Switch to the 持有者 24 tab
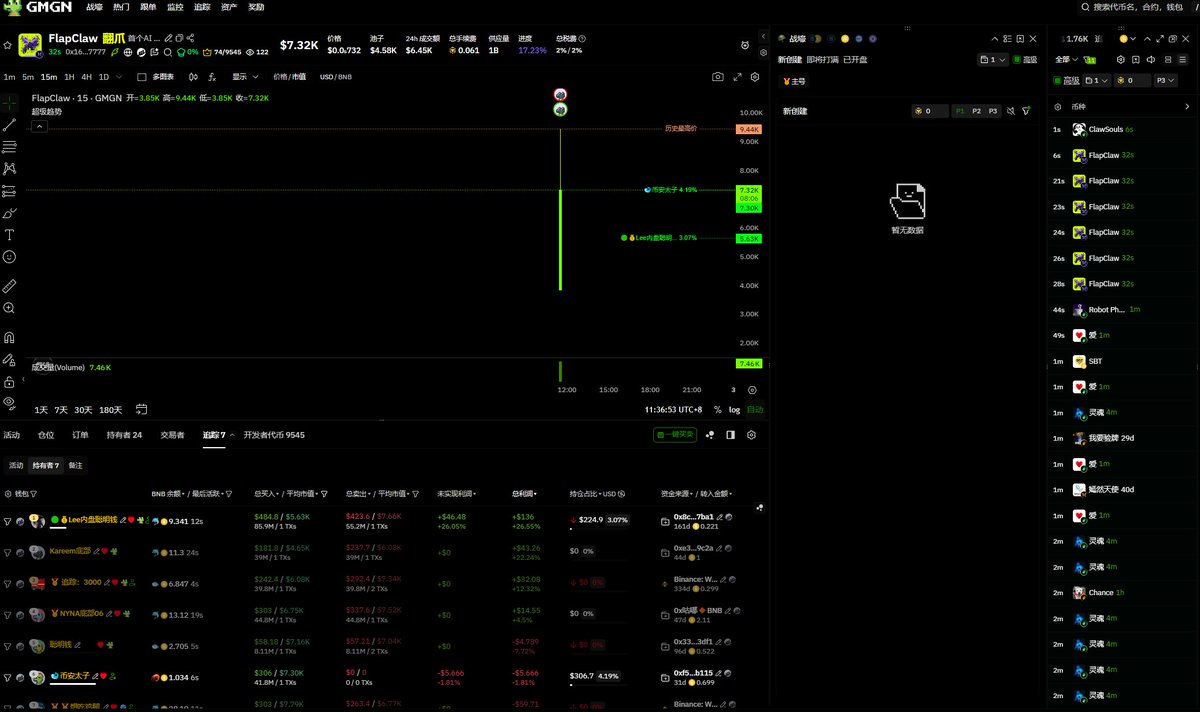The image size is (1200, 712). 124,435
